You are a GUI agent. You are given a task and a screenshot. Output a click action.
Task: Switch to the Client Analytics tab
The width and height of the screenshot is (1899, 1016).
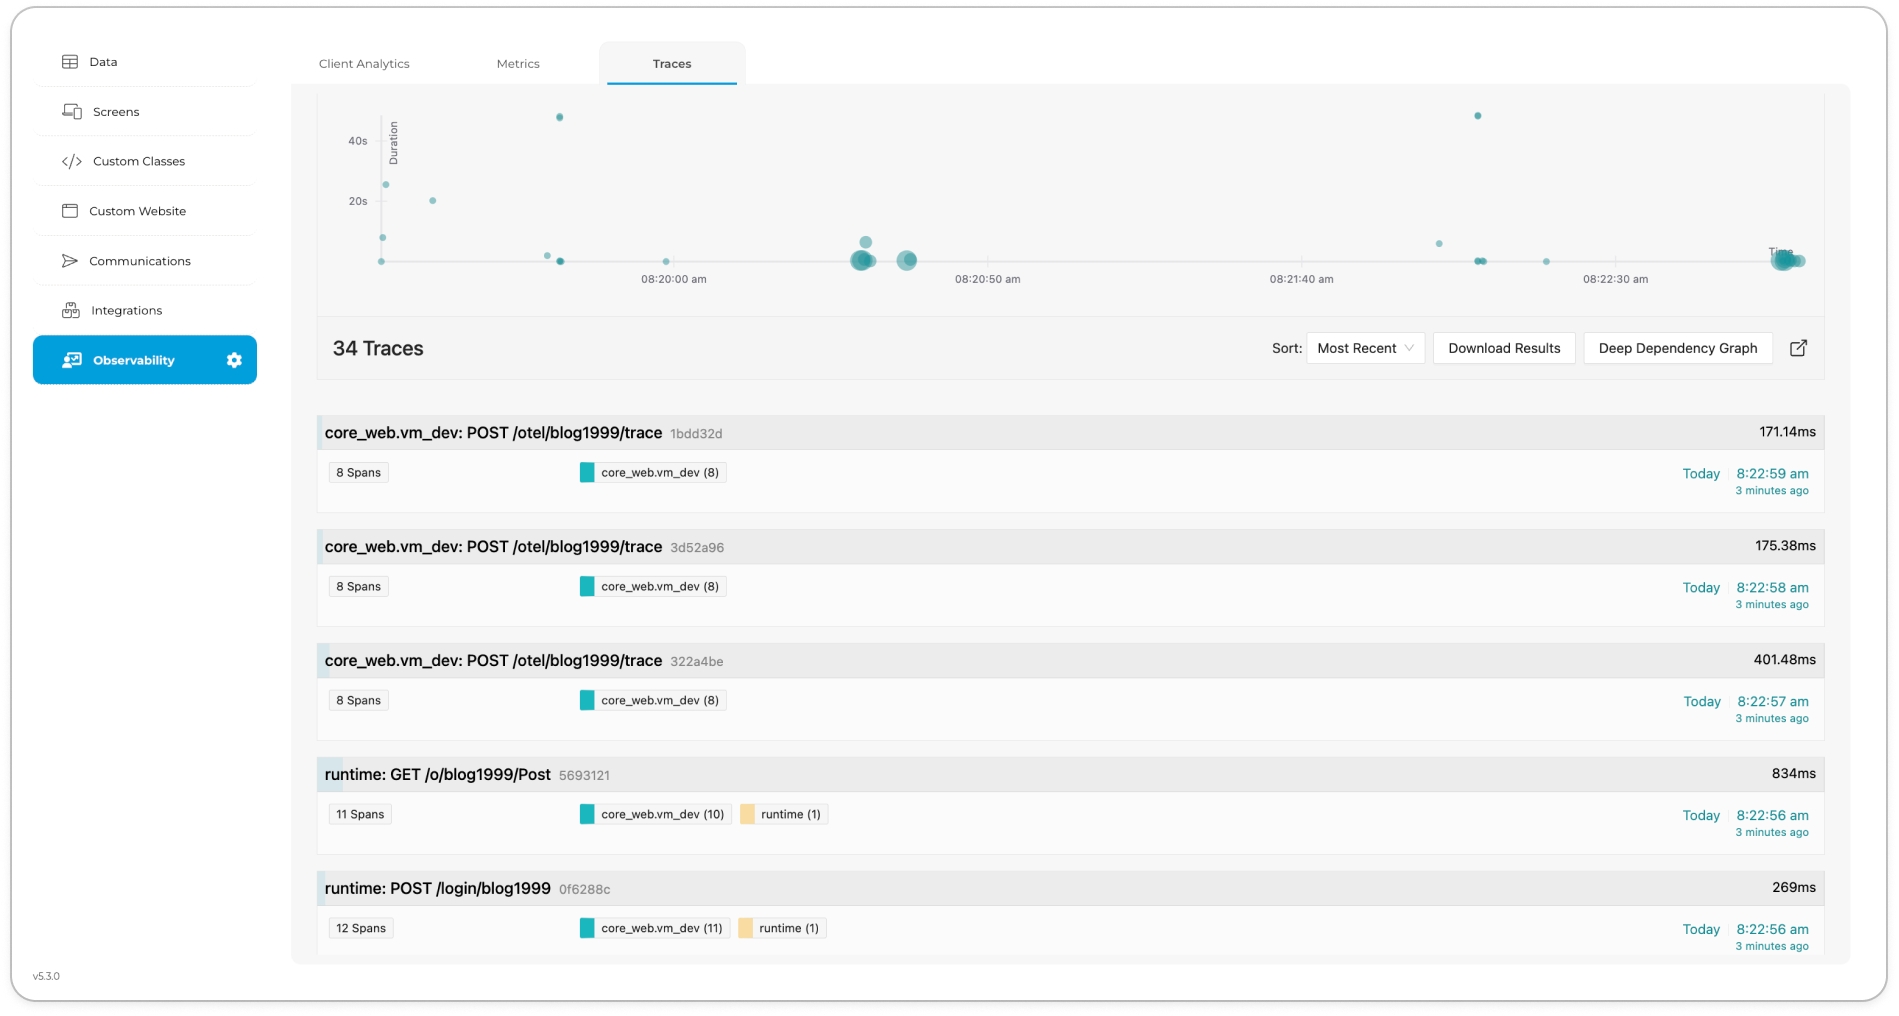364,64
